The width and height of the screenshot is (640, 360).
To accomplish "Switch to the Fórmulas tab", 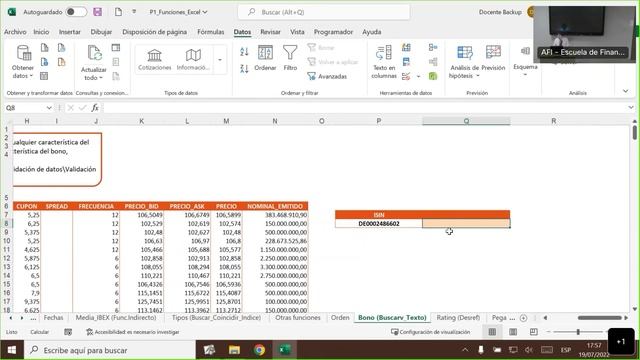I will pos(211,32).
